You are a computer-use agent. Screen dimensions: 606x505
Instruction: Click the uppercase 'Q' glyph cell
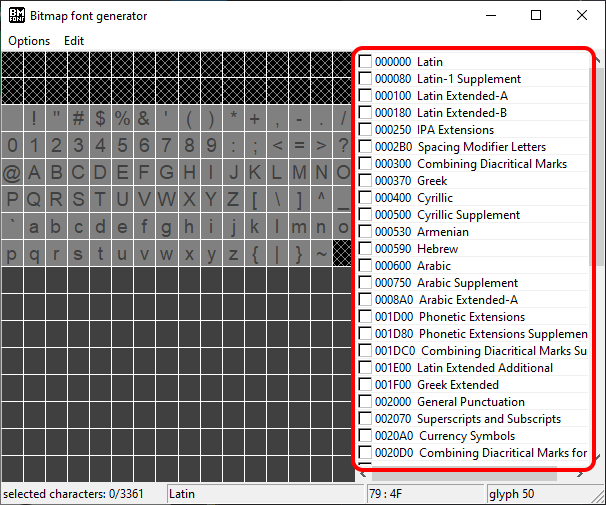pyautogui.click(x=34, y=199)
